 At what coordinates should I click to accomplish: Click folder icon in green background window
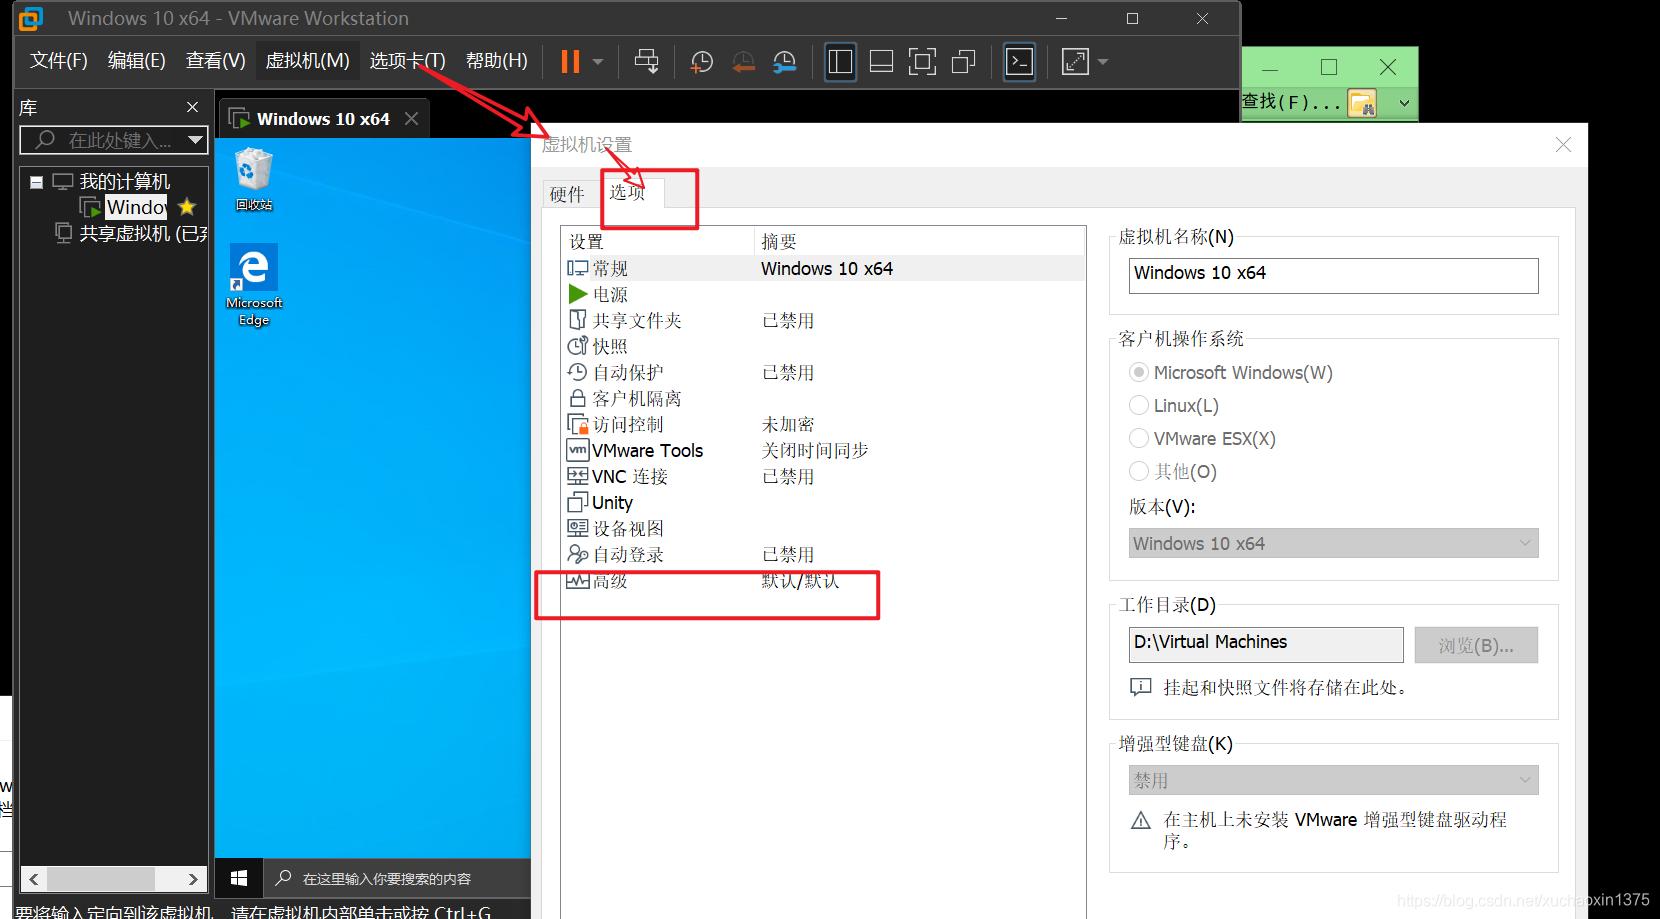click(x=1362, y=102)
